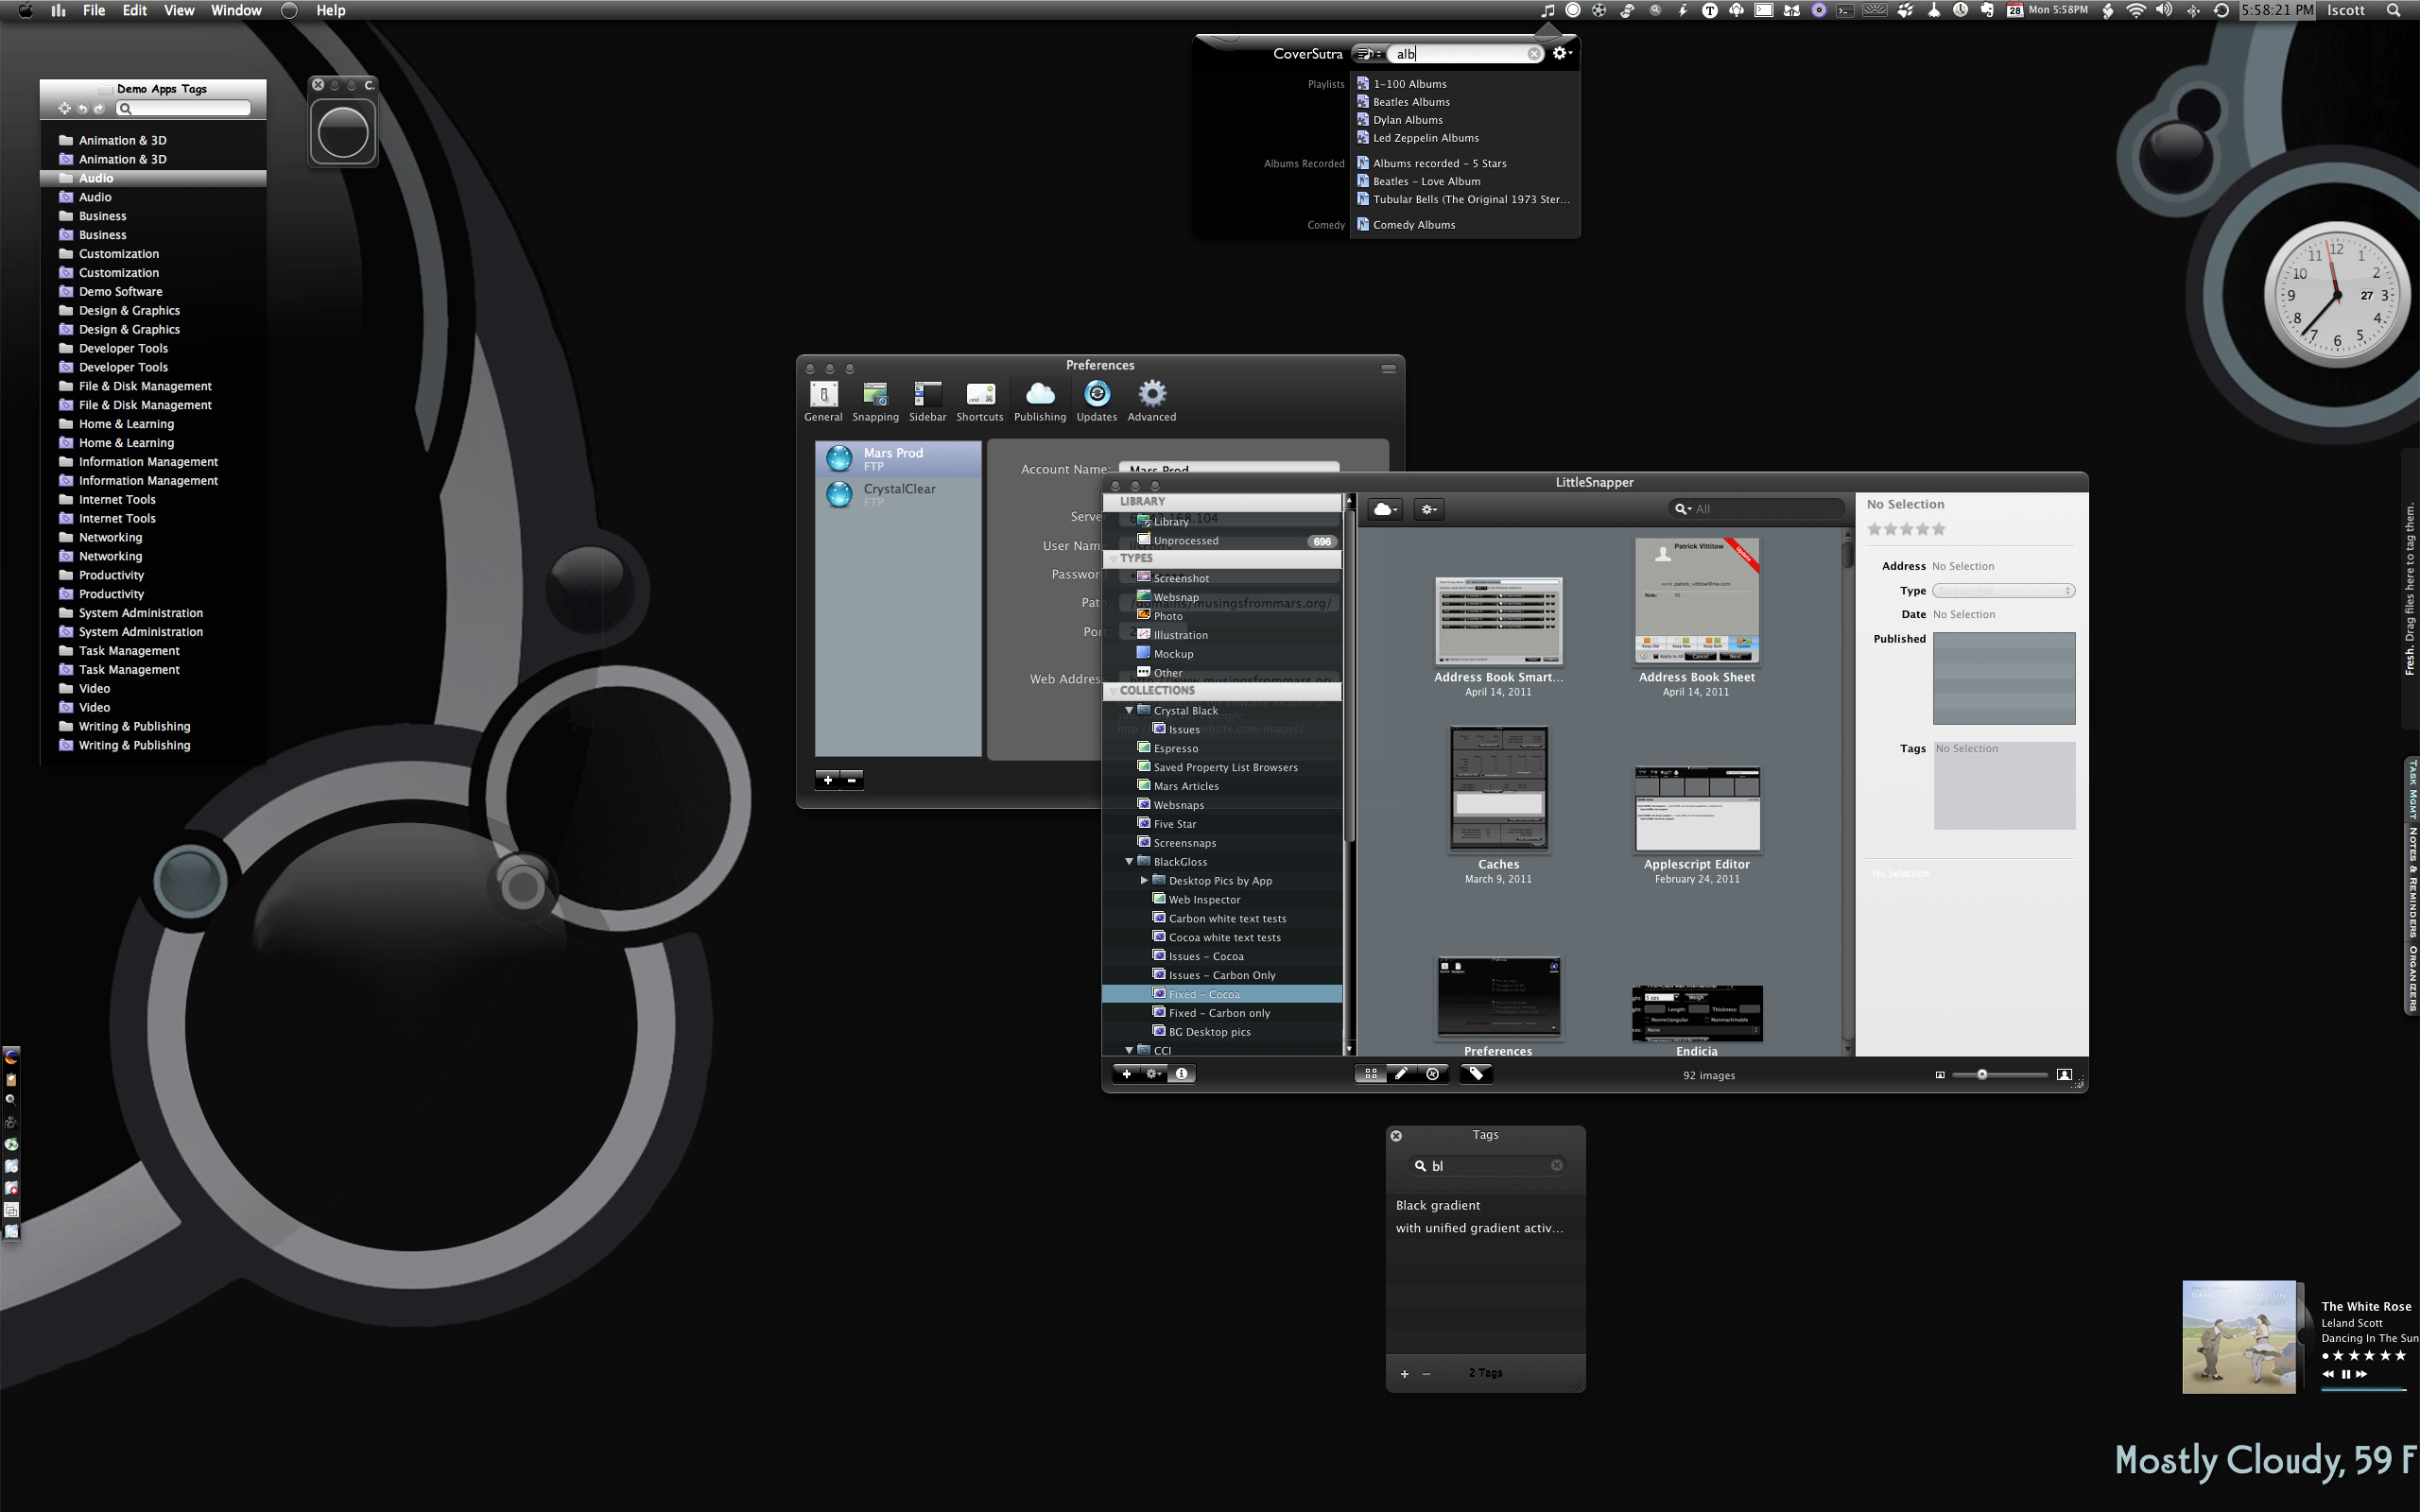The width and height of the screenshot is (2420, 1512).
Task: Open LittleSnapper cloud publish dropdown
Action: pos(1384,509)
